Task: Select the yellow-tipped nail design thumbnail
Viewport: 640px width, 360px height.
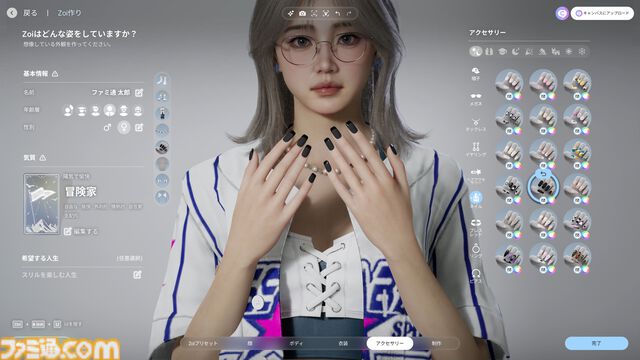Action: pos(577,83)
